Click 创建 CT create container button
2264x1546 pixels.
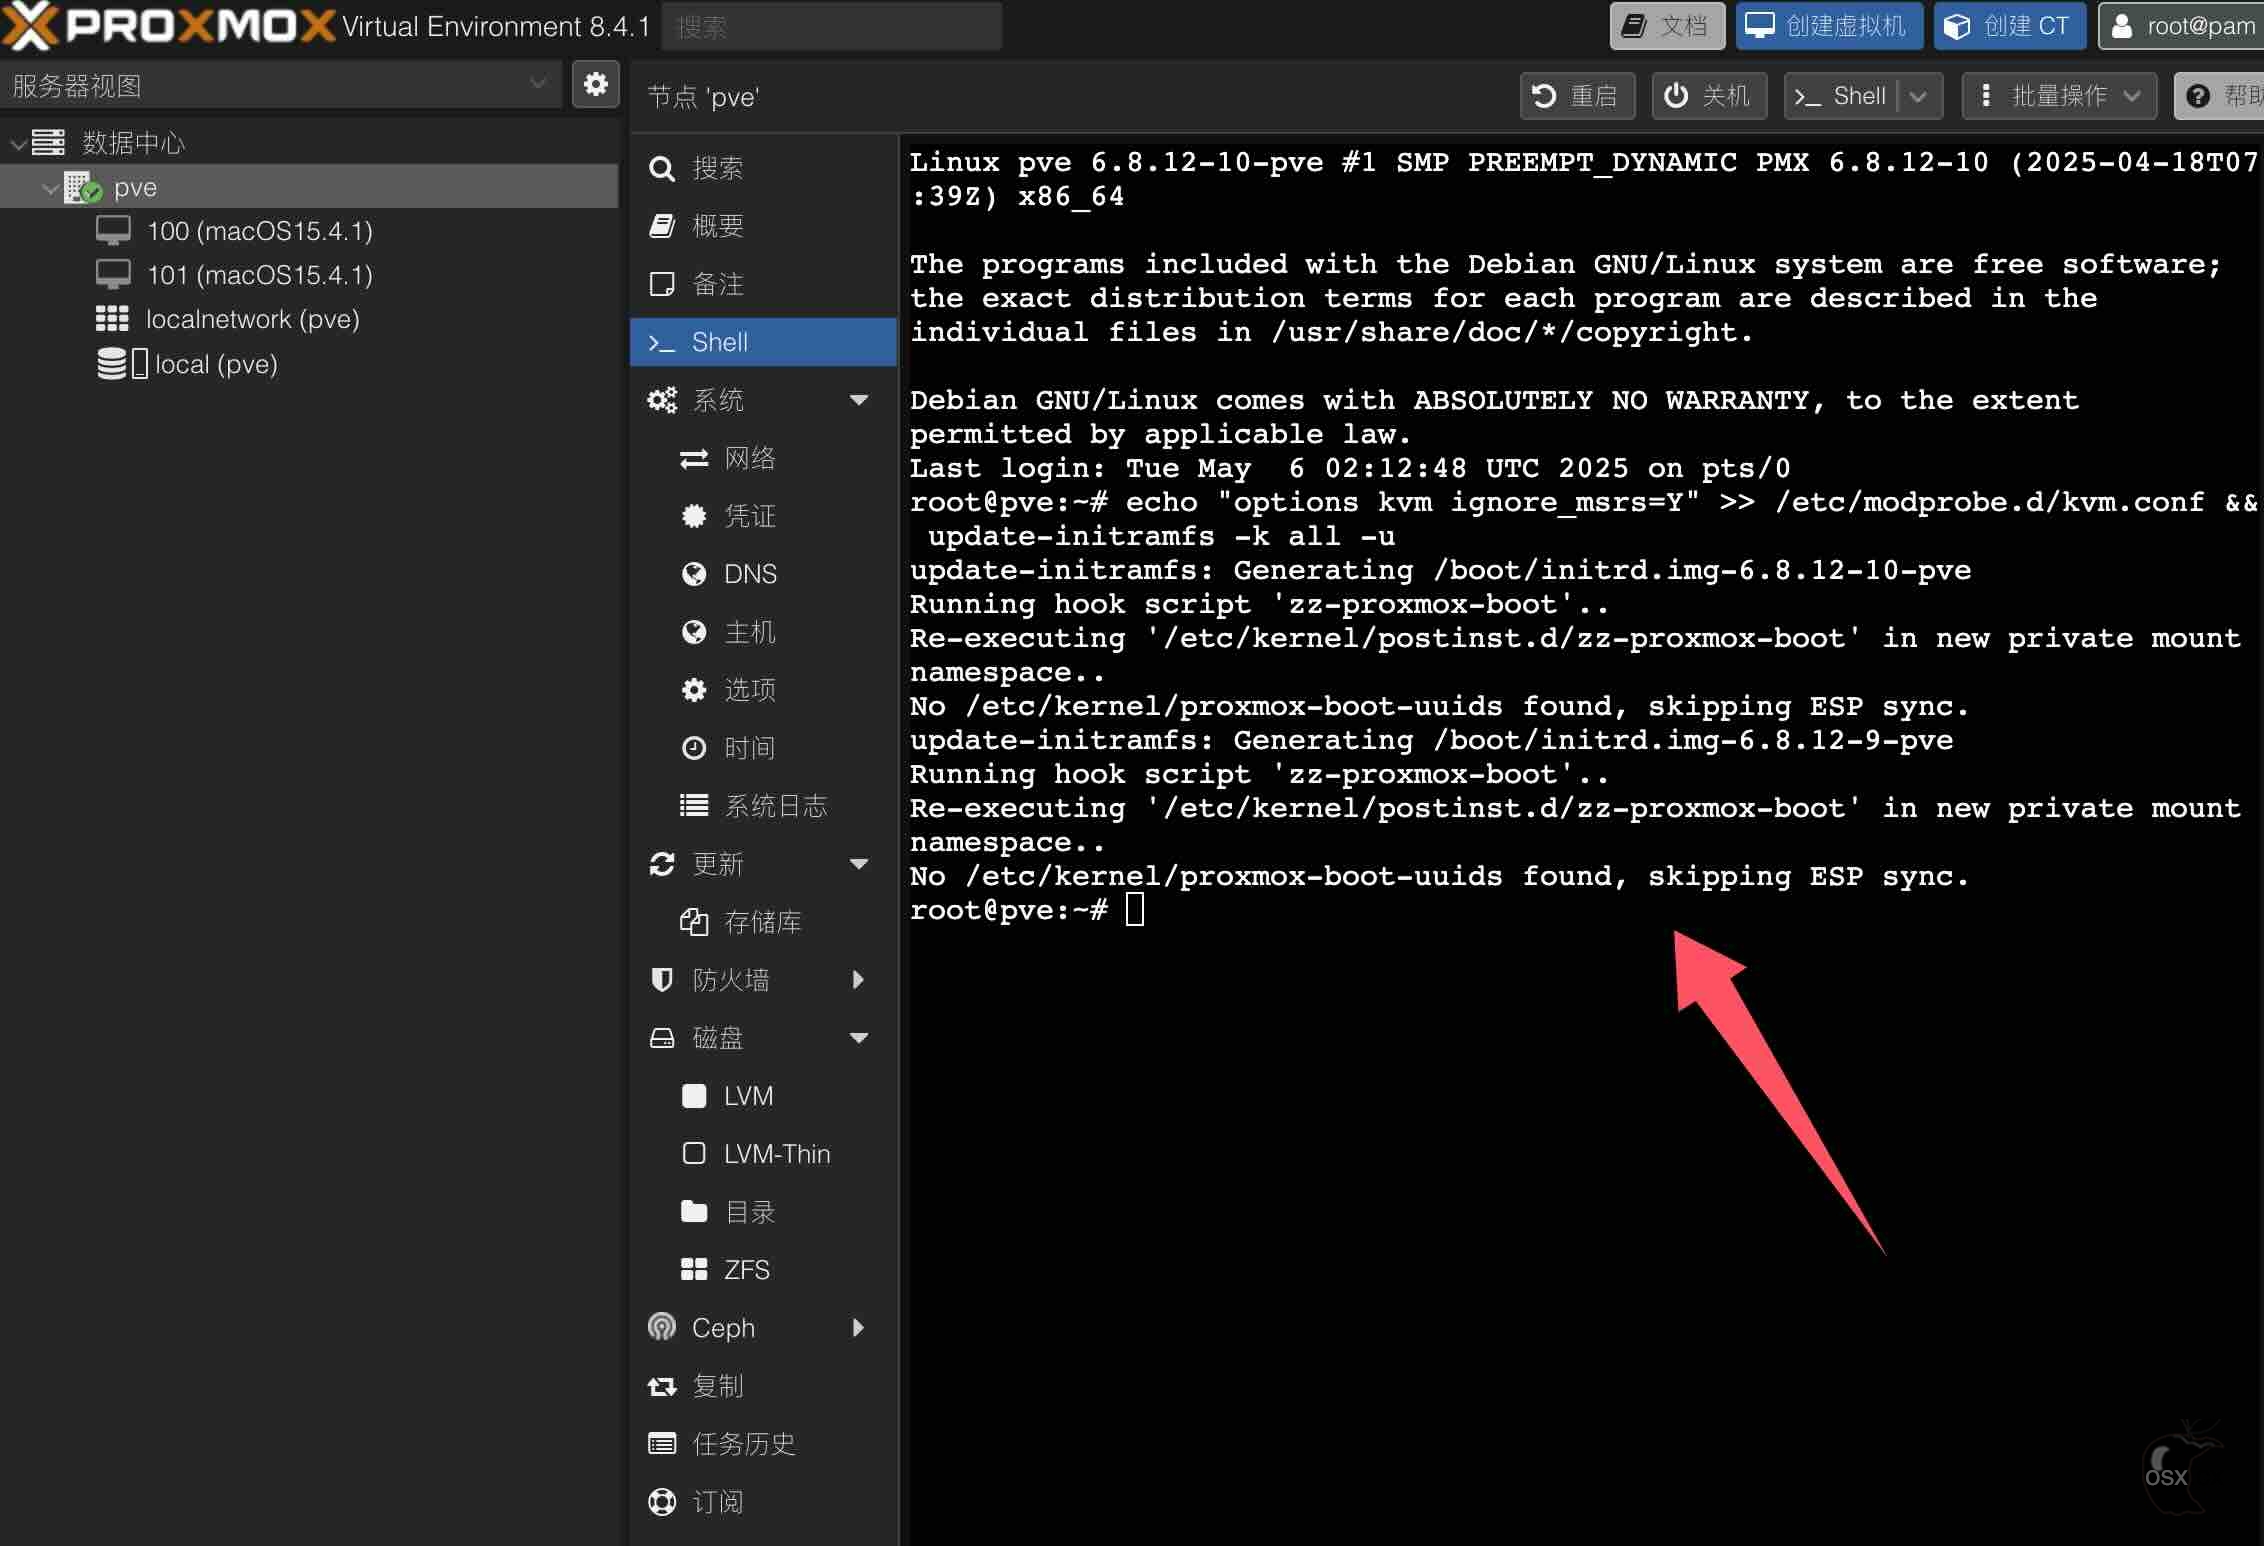point(2010,26)
